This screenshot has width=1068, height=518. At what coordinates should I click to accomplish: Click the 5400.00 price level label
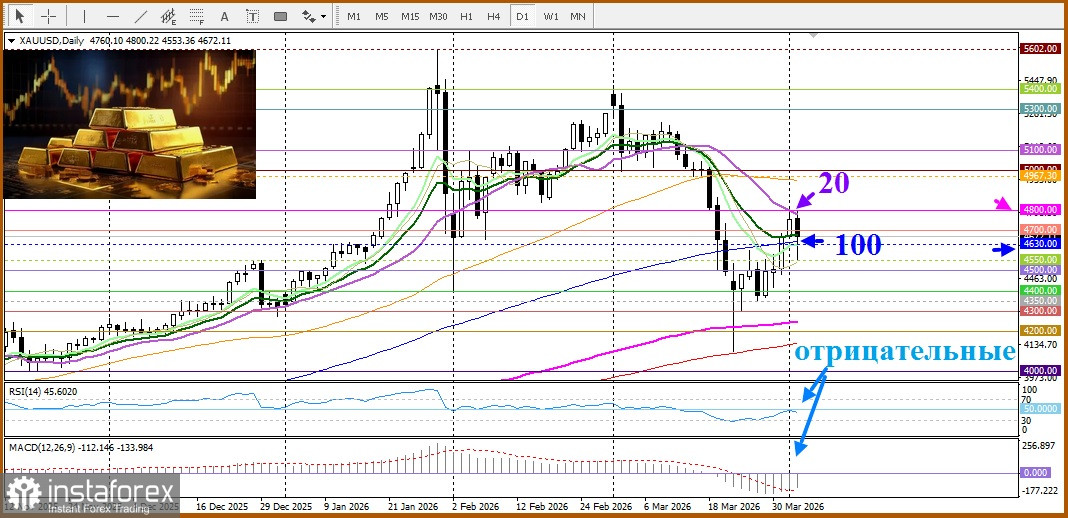[1041, 88]
